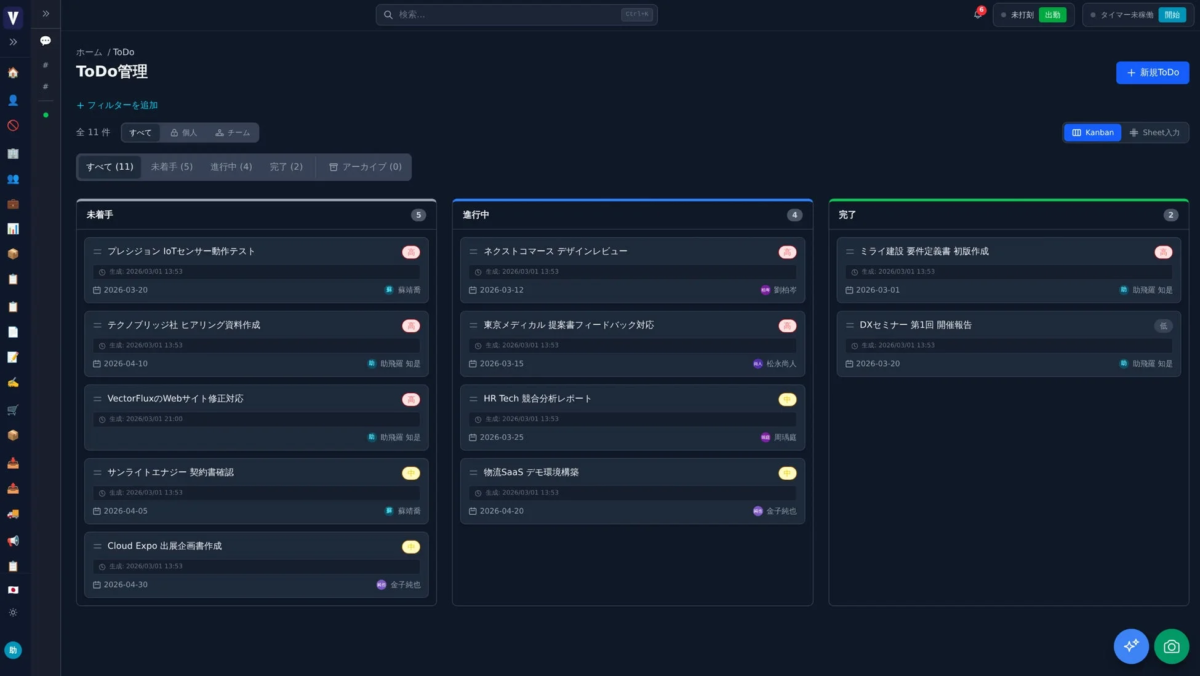
Task: Click the camera capture icon at bottom right
Action: pos(1171,647)
